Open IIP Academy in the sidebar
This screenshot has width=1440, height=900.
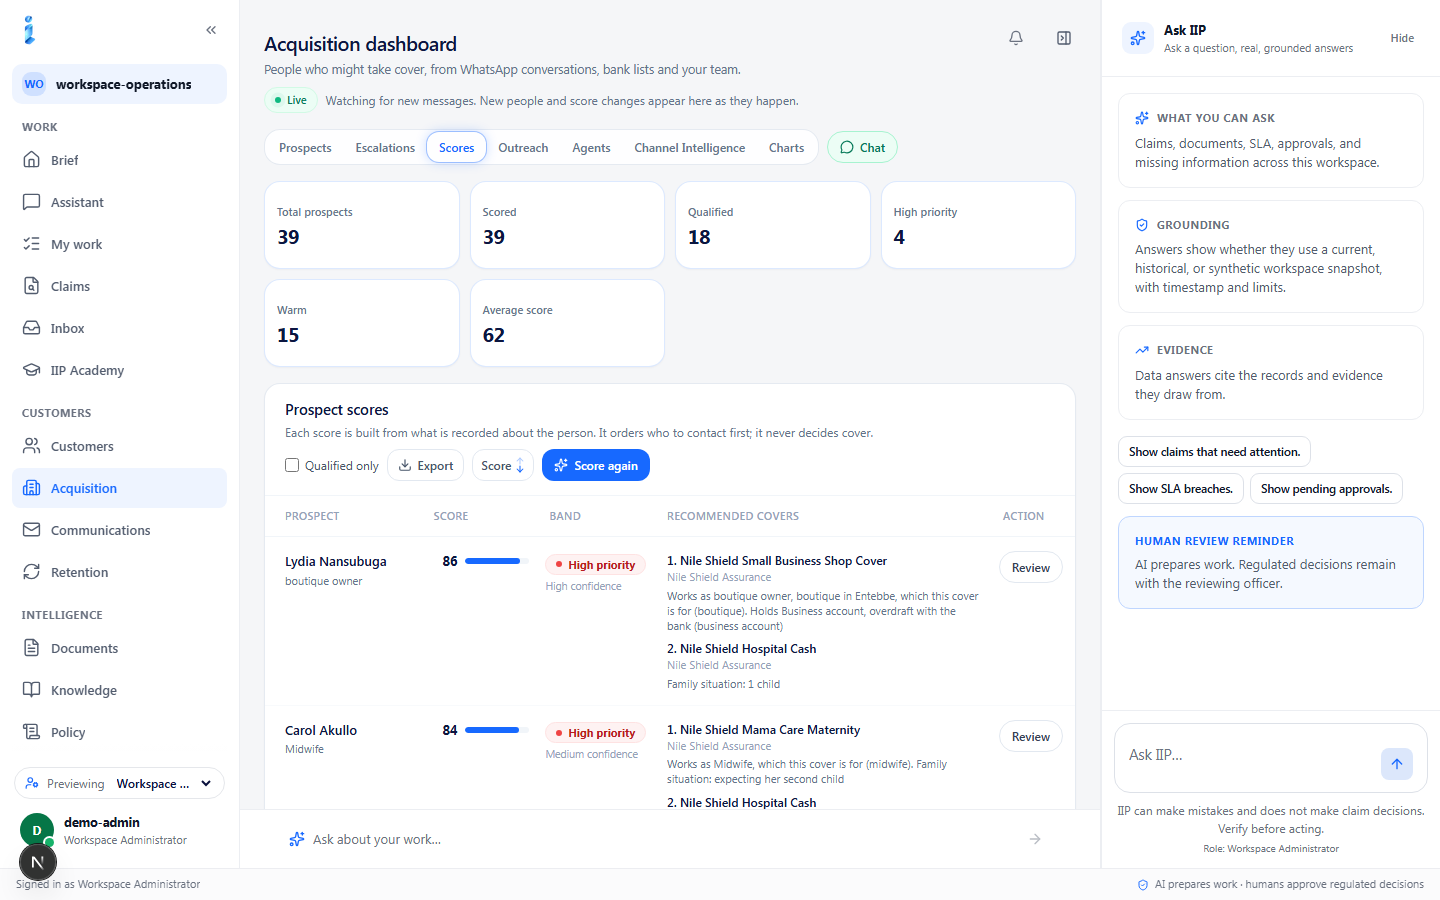119,370
